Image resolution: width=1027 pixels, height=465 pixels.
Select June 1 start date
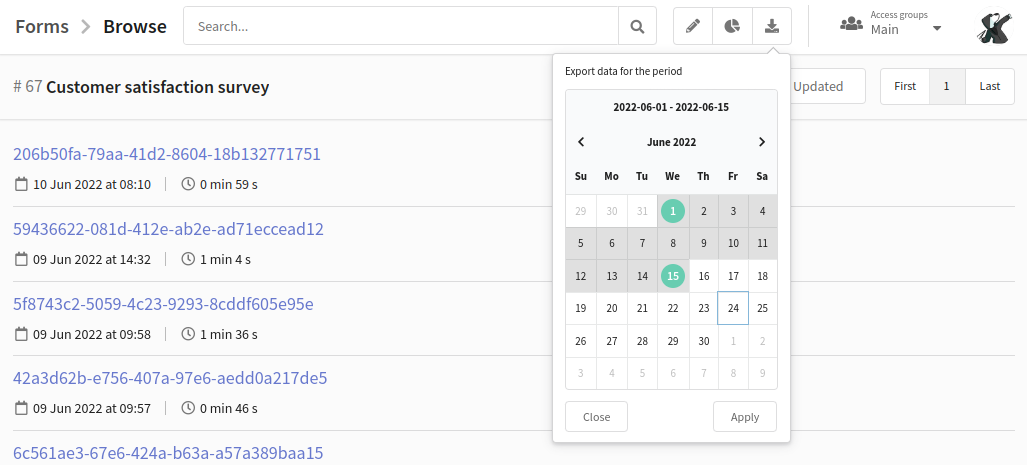(x=673, y=211)
